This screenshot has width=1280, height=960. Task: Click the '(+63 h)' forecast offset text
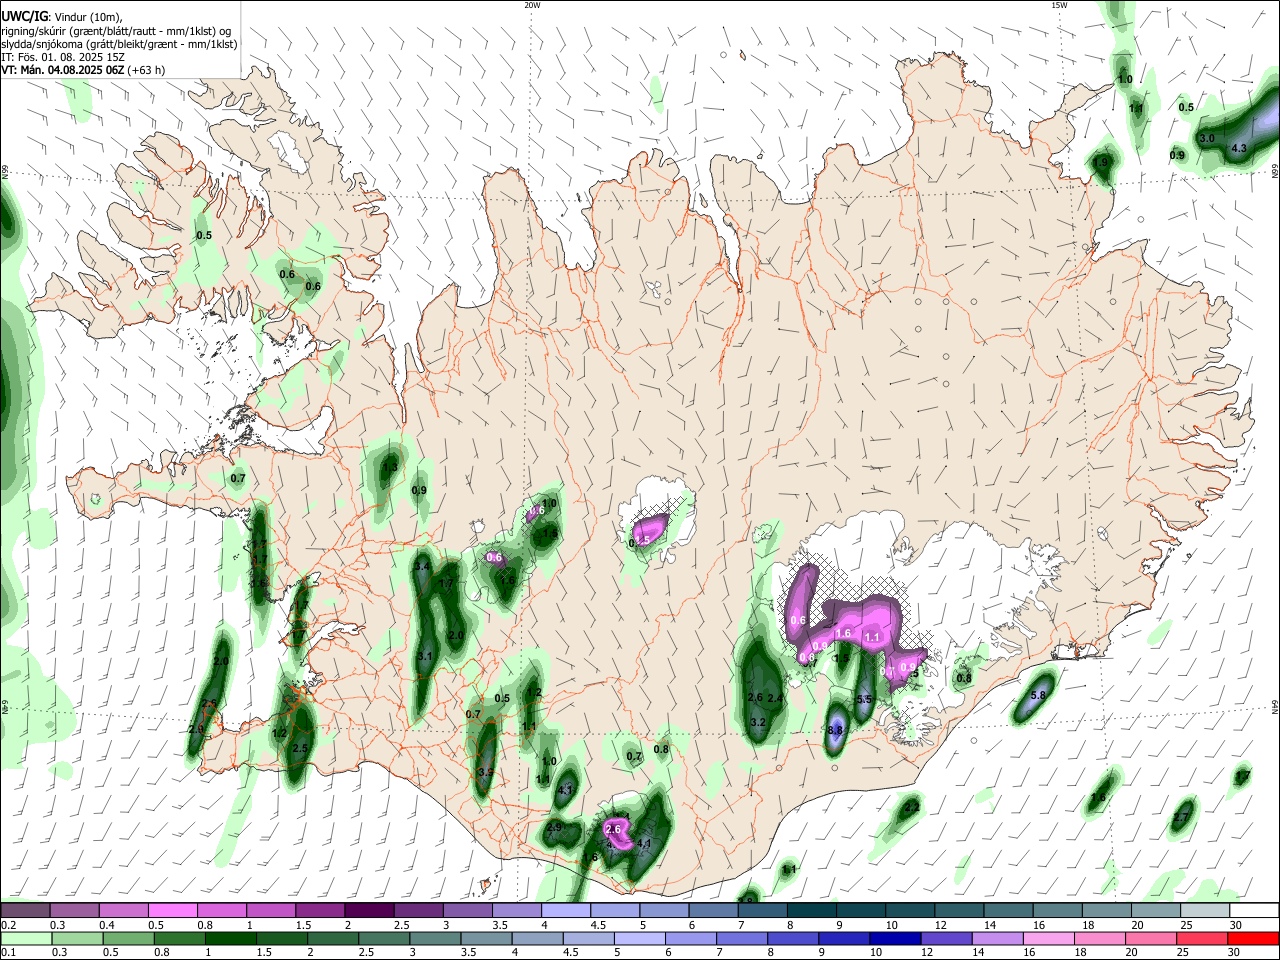pos(146,70)
